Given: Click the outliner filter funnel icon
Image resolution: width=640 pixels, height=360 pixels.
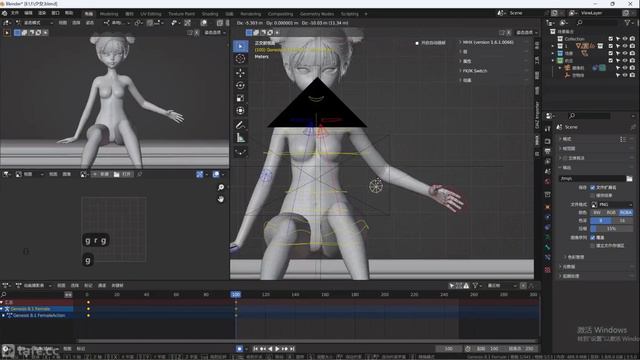Looking at the screenshot, I should click(x=627, y=23).
